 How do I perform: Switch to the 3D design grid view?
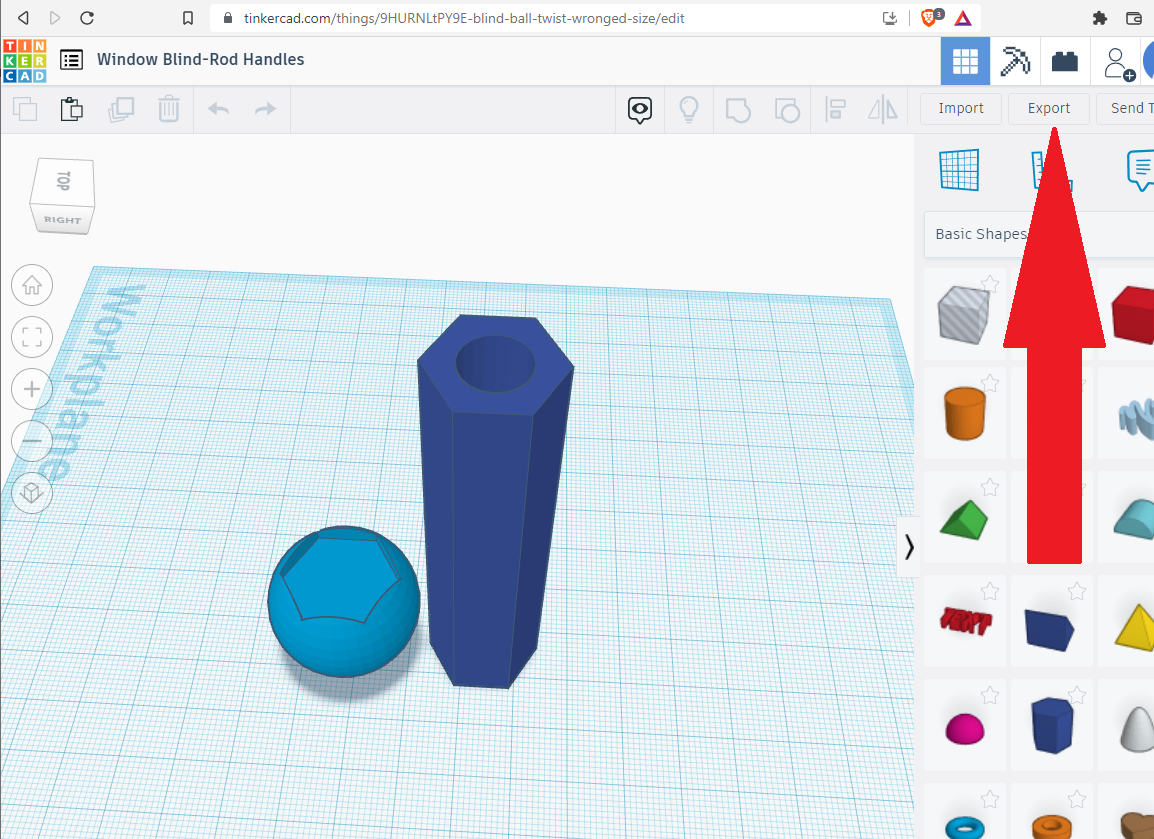point(965,61)
